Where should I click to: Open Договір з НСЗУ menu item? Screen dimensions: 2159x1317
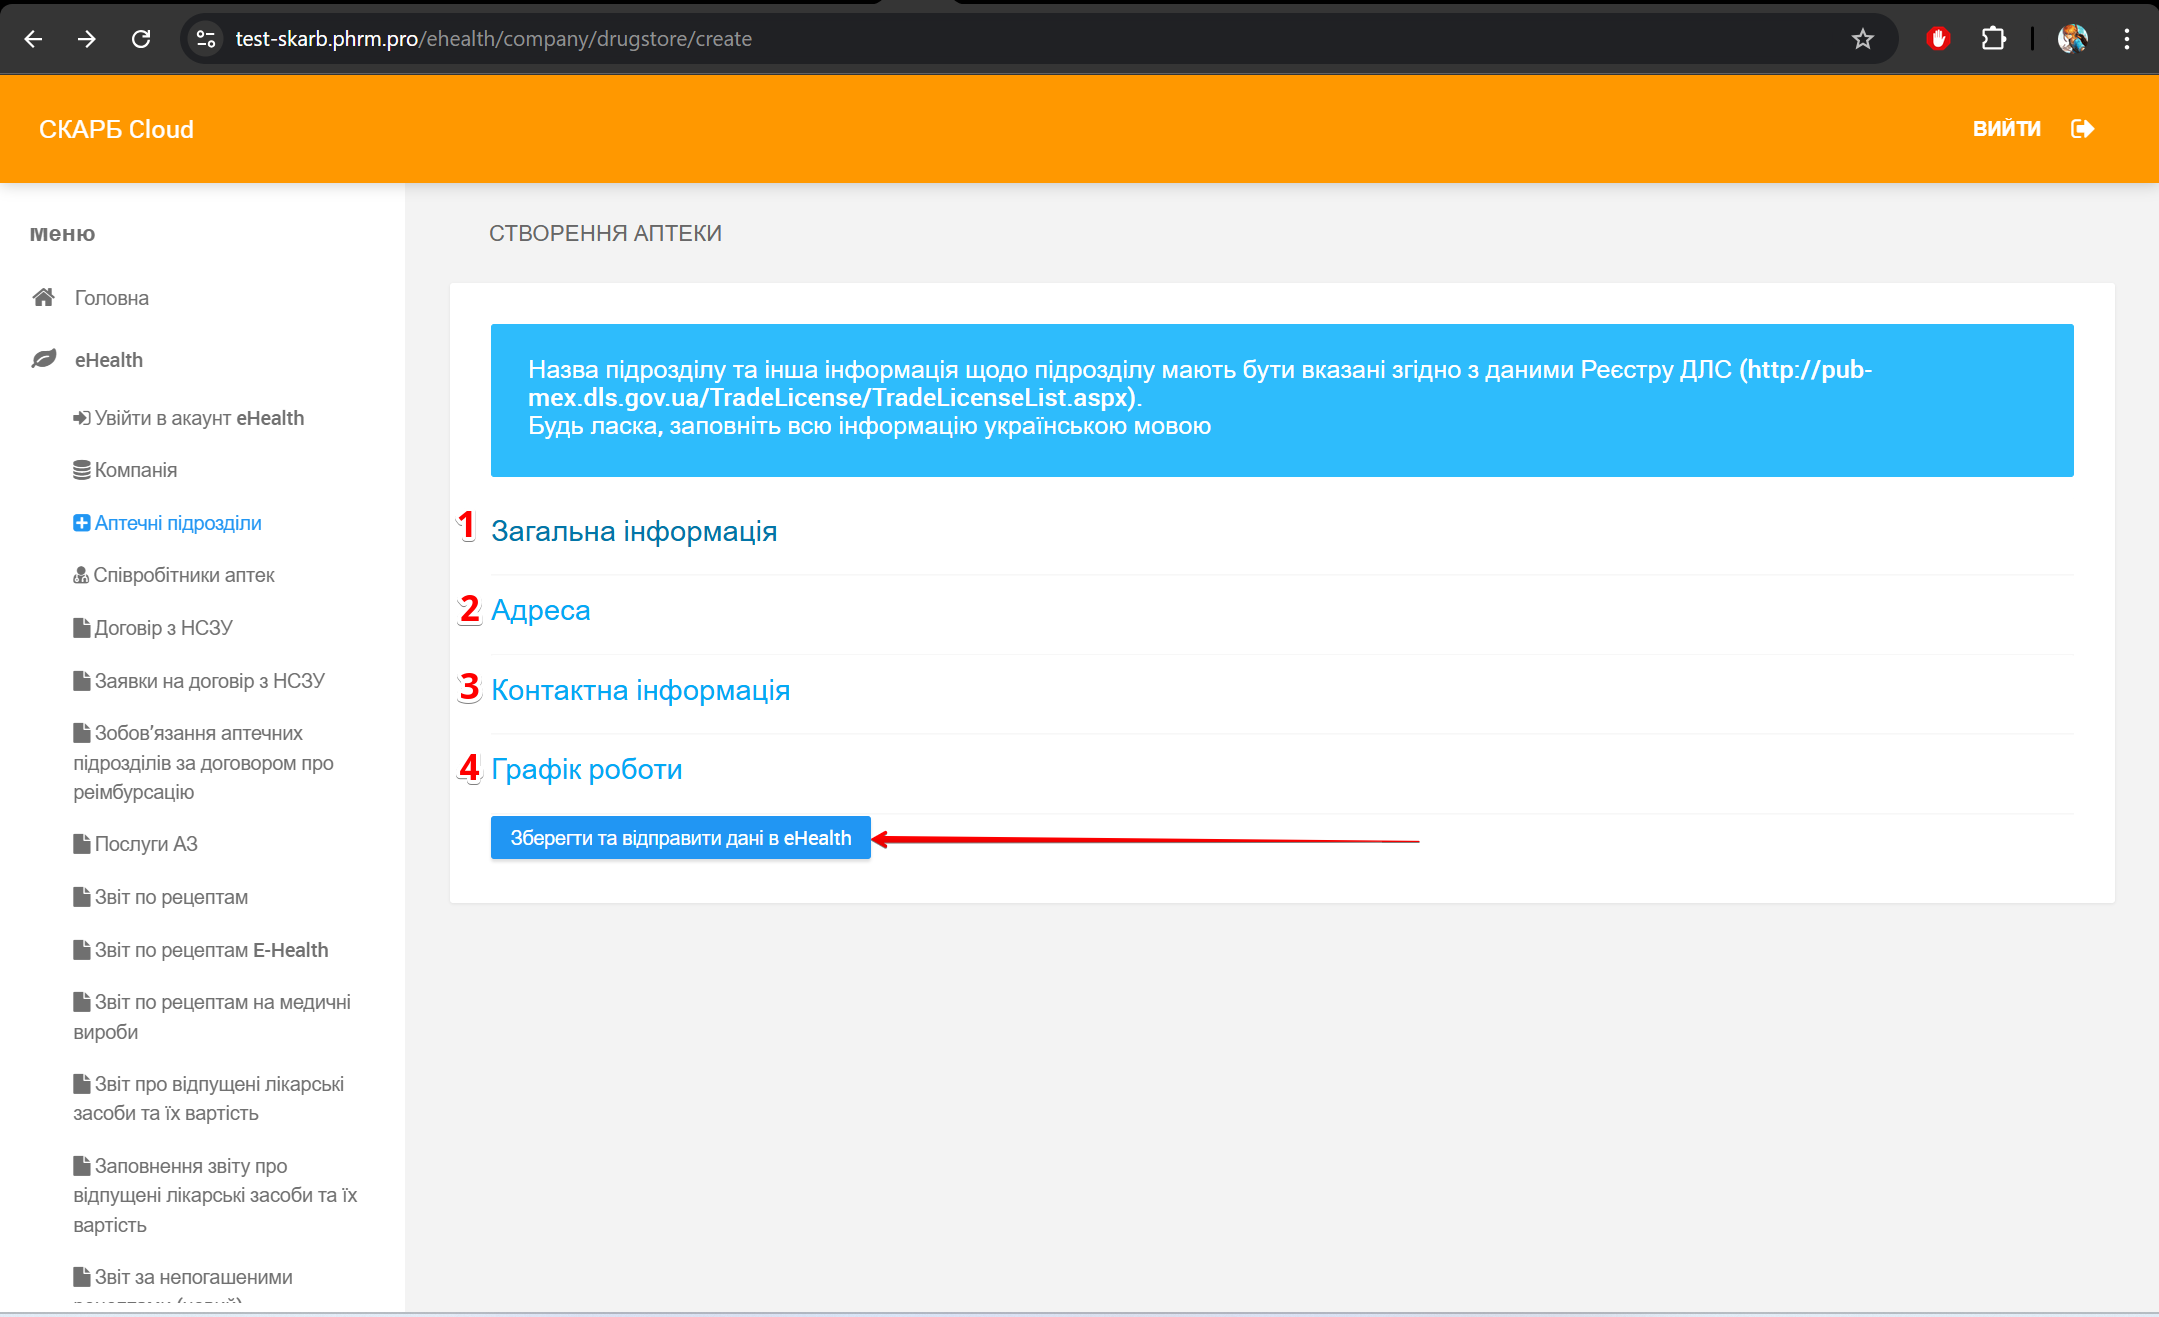tap(163, 628)
